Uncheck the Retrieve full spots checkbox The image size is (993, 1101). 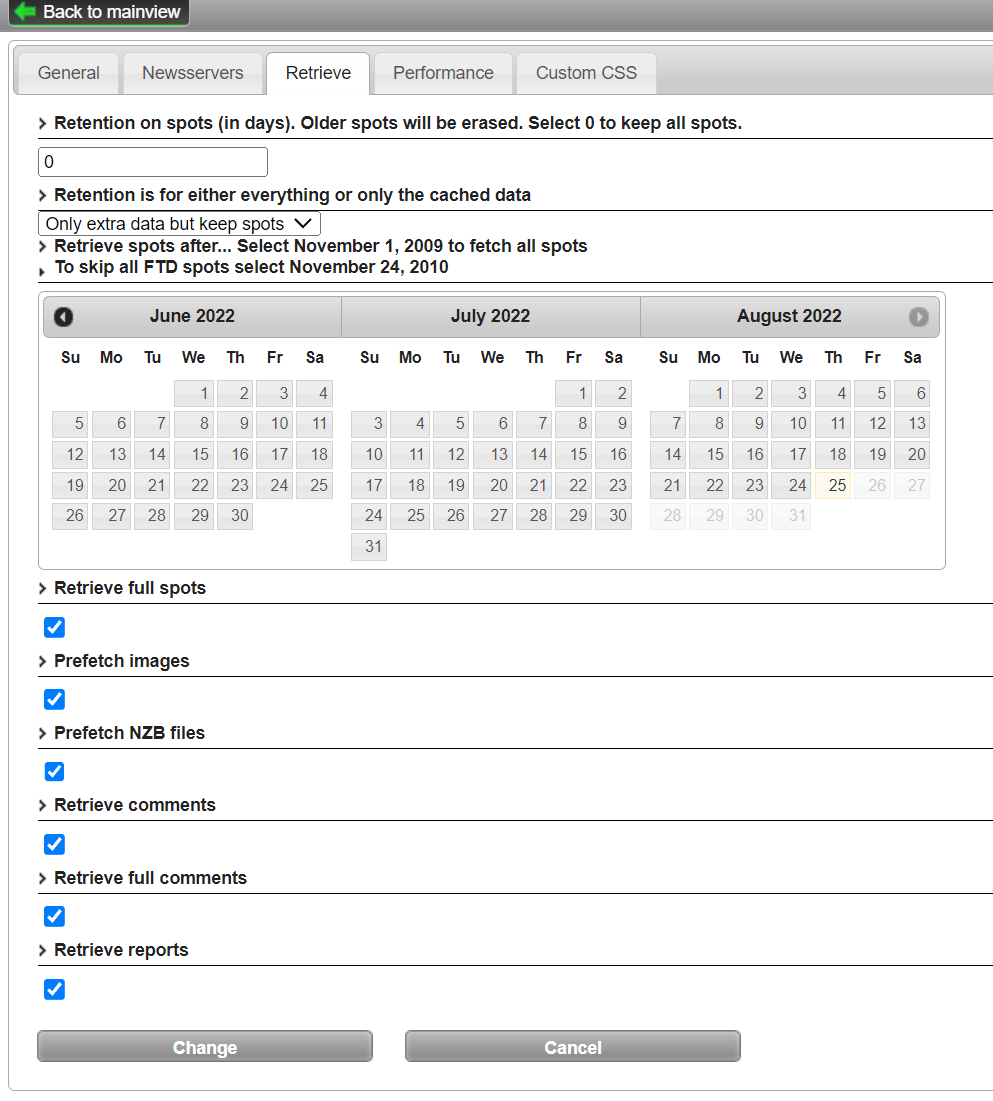[54, 627]
